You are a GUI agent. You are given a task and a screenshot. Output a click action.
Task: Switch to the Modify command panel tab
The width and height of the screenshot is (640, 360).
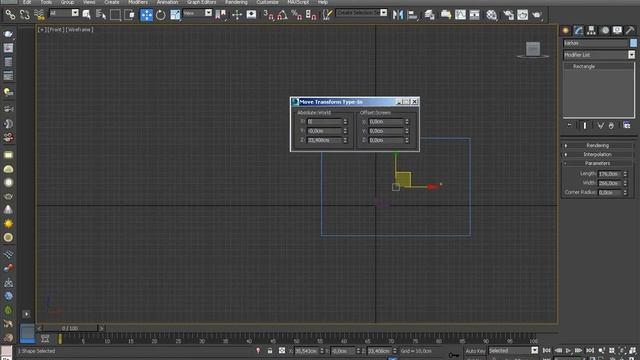[578, 30]
